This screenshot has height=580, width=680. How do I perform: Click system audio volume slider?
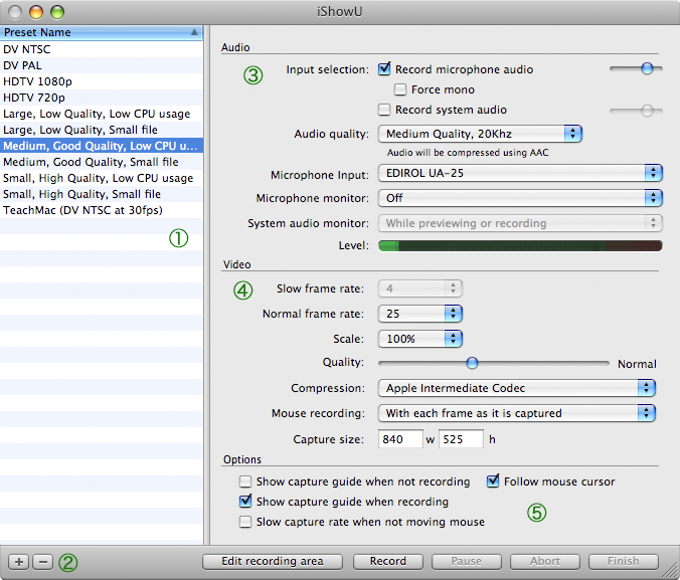coord(636,111)
